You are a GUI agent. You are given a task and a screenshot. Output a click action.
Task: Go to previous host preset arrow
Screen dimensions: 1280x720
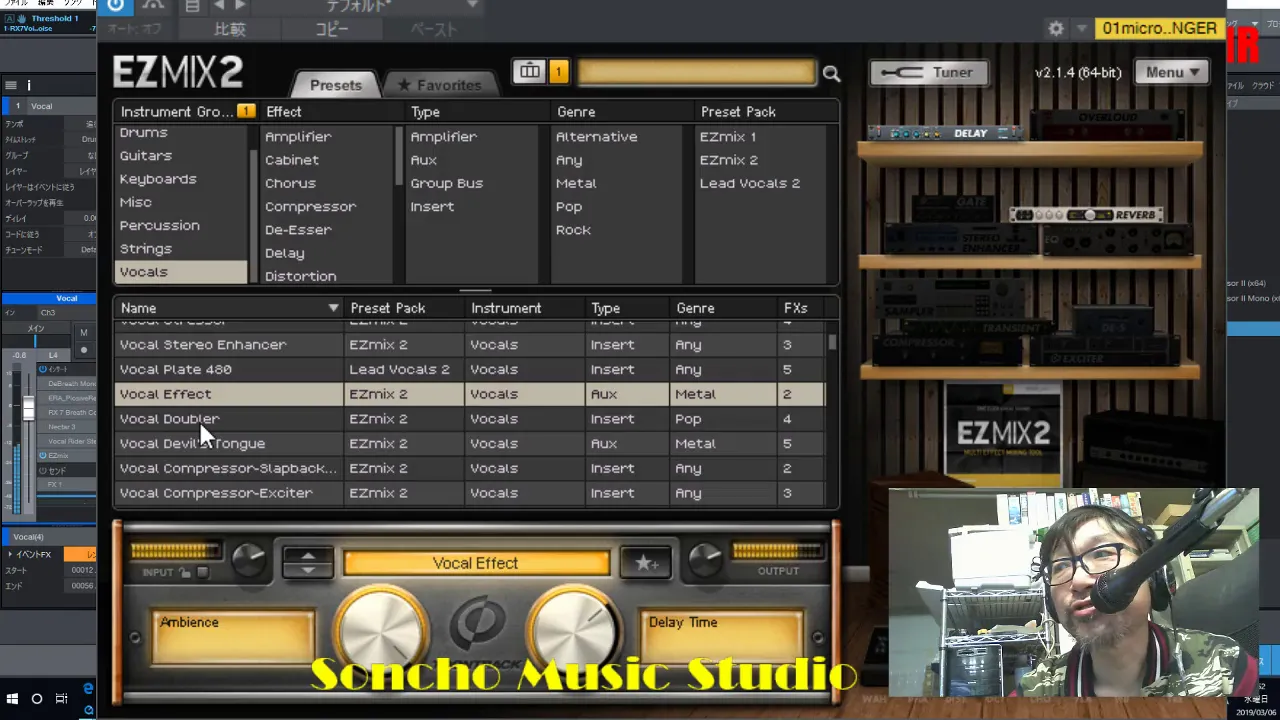[219, 5]
